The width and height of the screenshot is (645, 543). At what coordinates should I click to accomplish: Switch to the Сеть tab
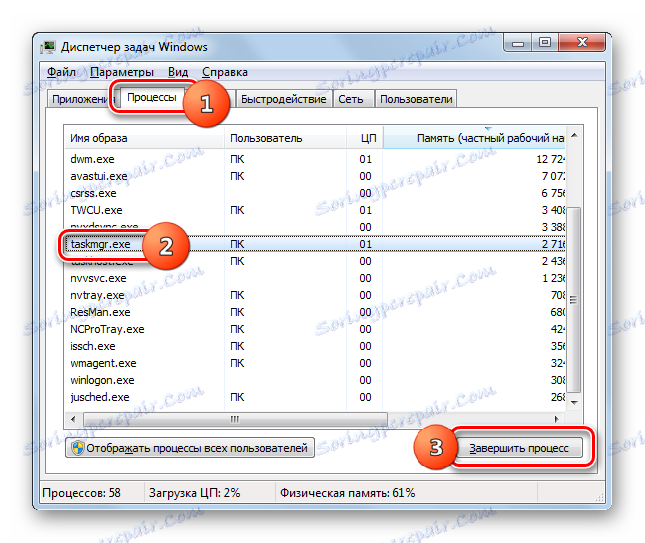coord(353,99)
